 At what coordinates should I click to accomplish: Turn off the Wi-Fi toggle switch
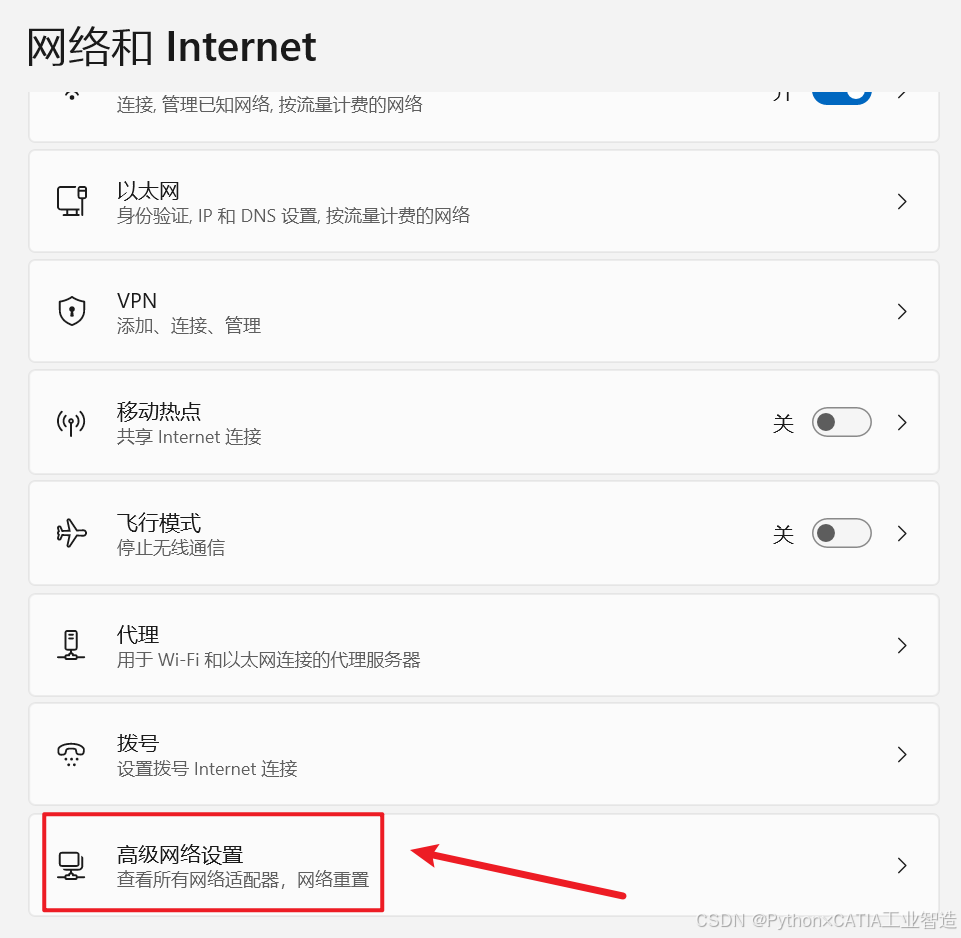tap(841, 98)
